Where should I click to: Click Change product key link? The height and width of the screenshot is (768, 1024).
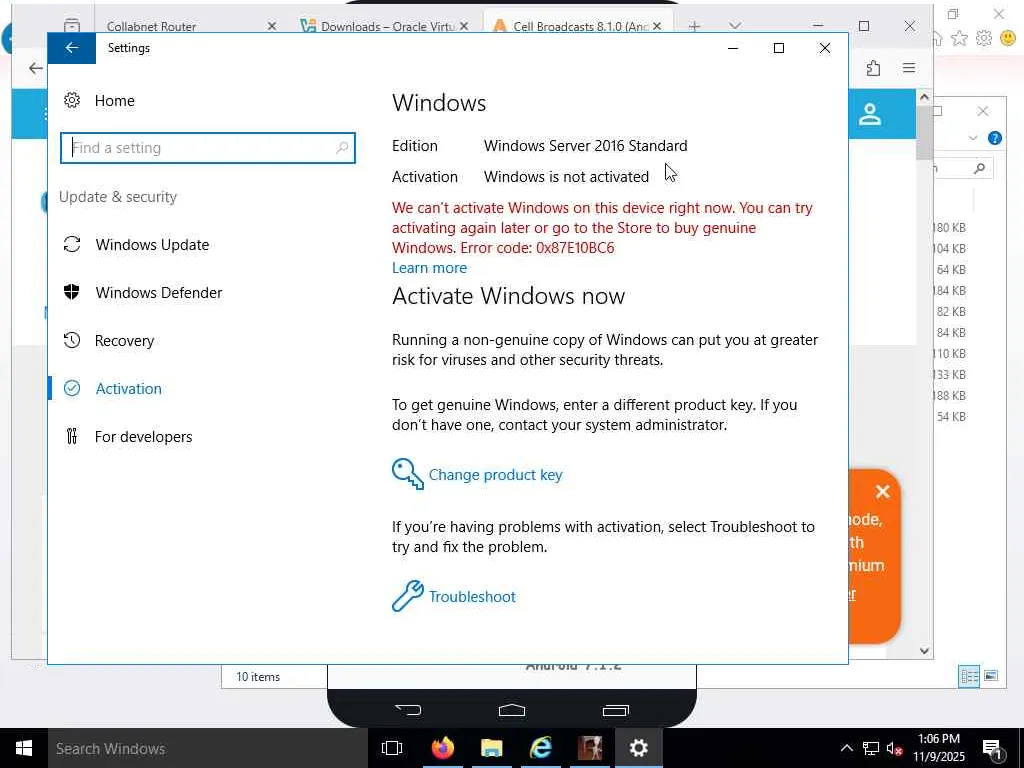[495, 475]
